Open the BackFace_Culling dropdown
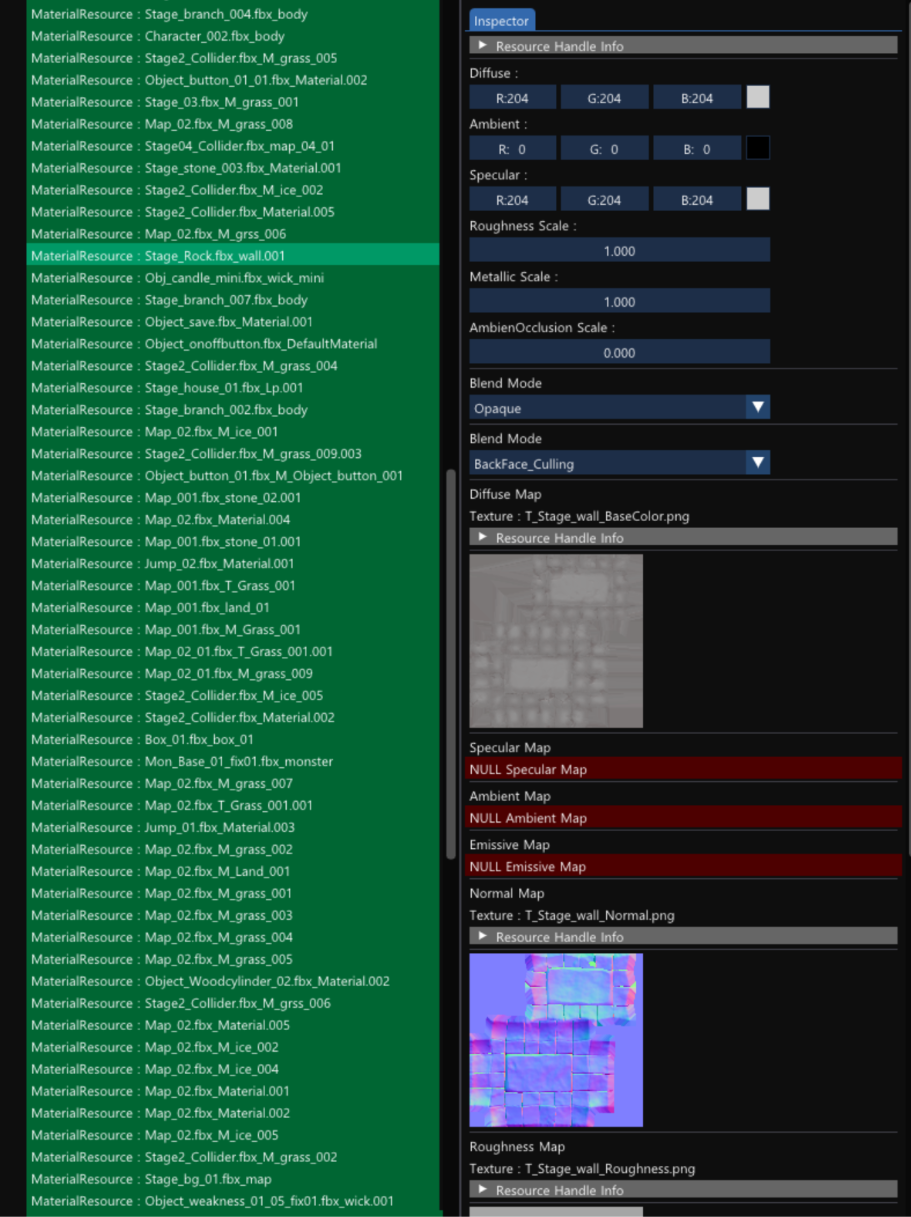 pyautogui.click(x=620, y=463)
